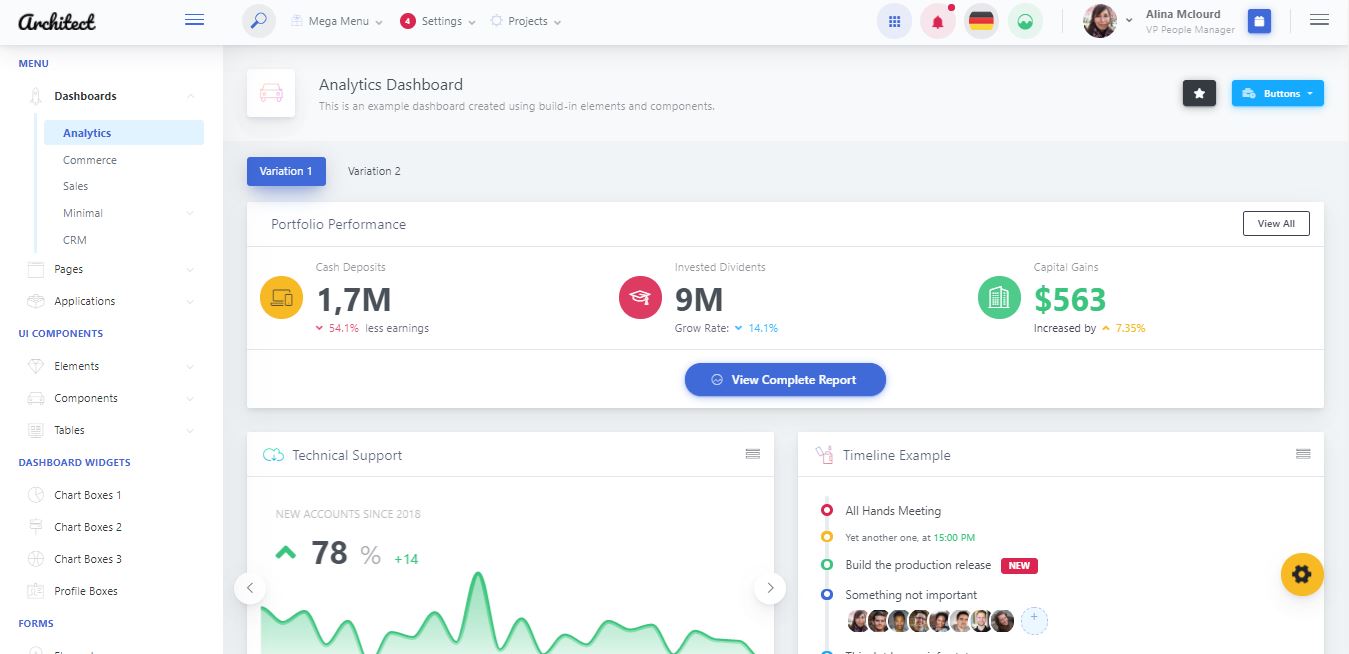Click the red NEW badge

click(1019, 566)
